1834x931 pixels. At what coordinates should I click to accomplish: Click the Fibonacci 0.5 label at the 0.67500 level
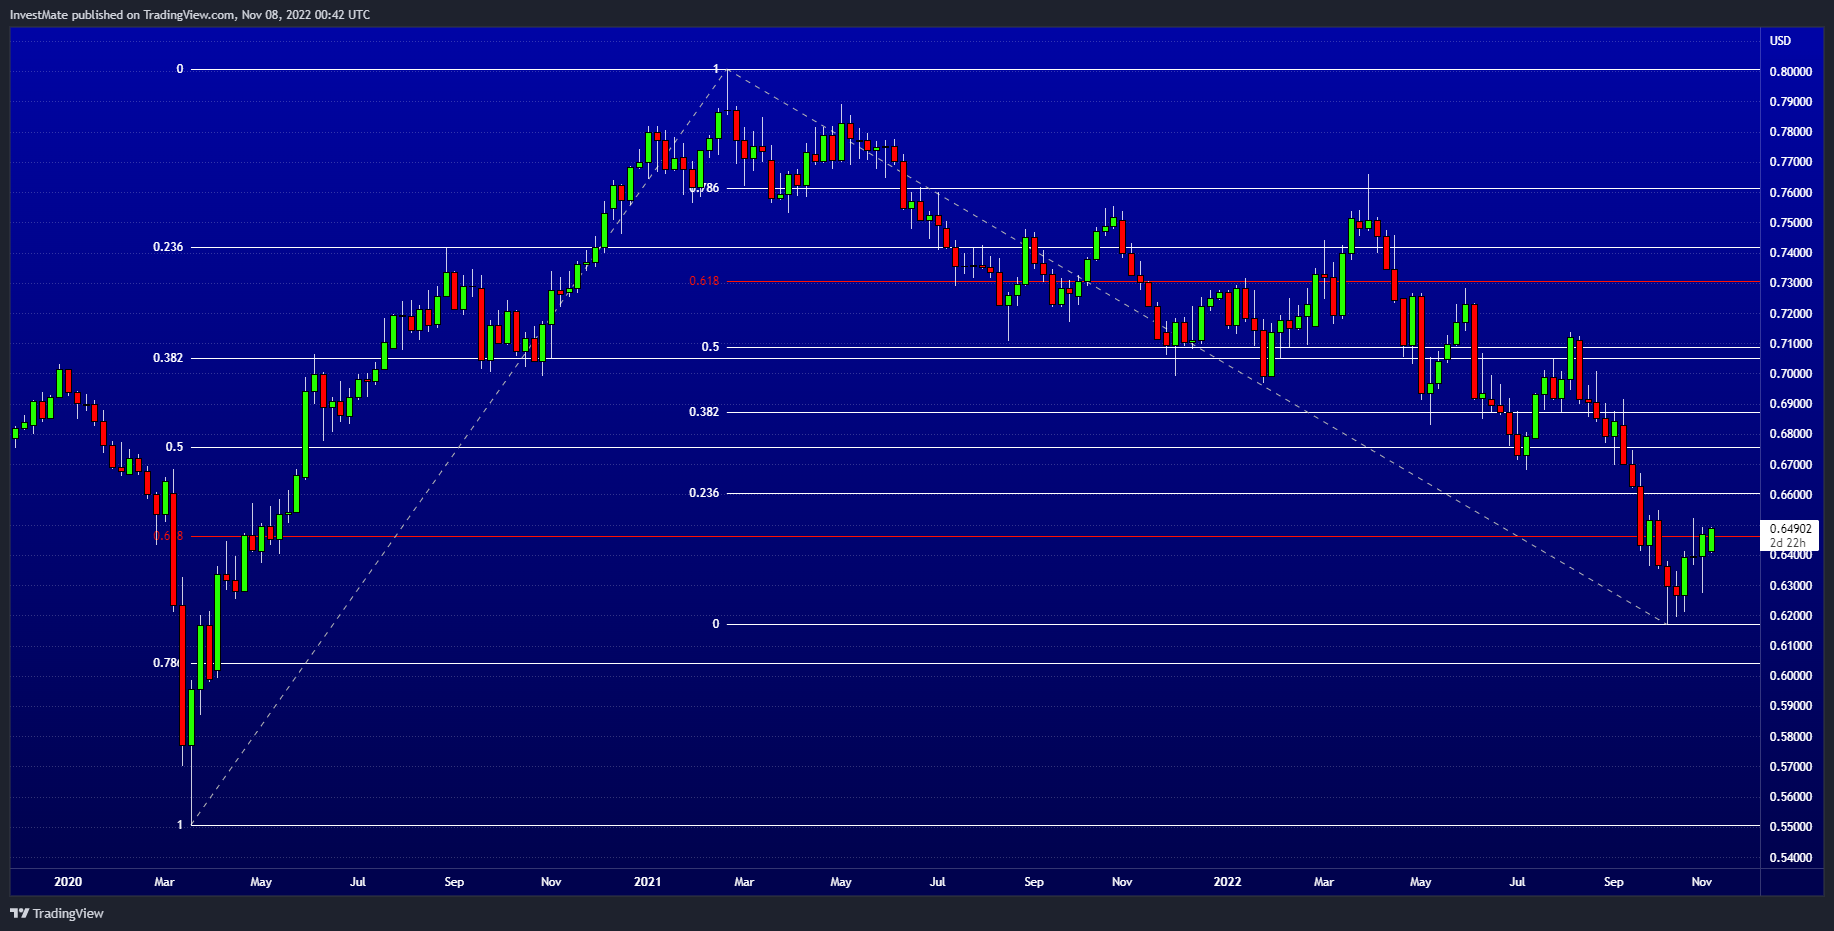175,447
